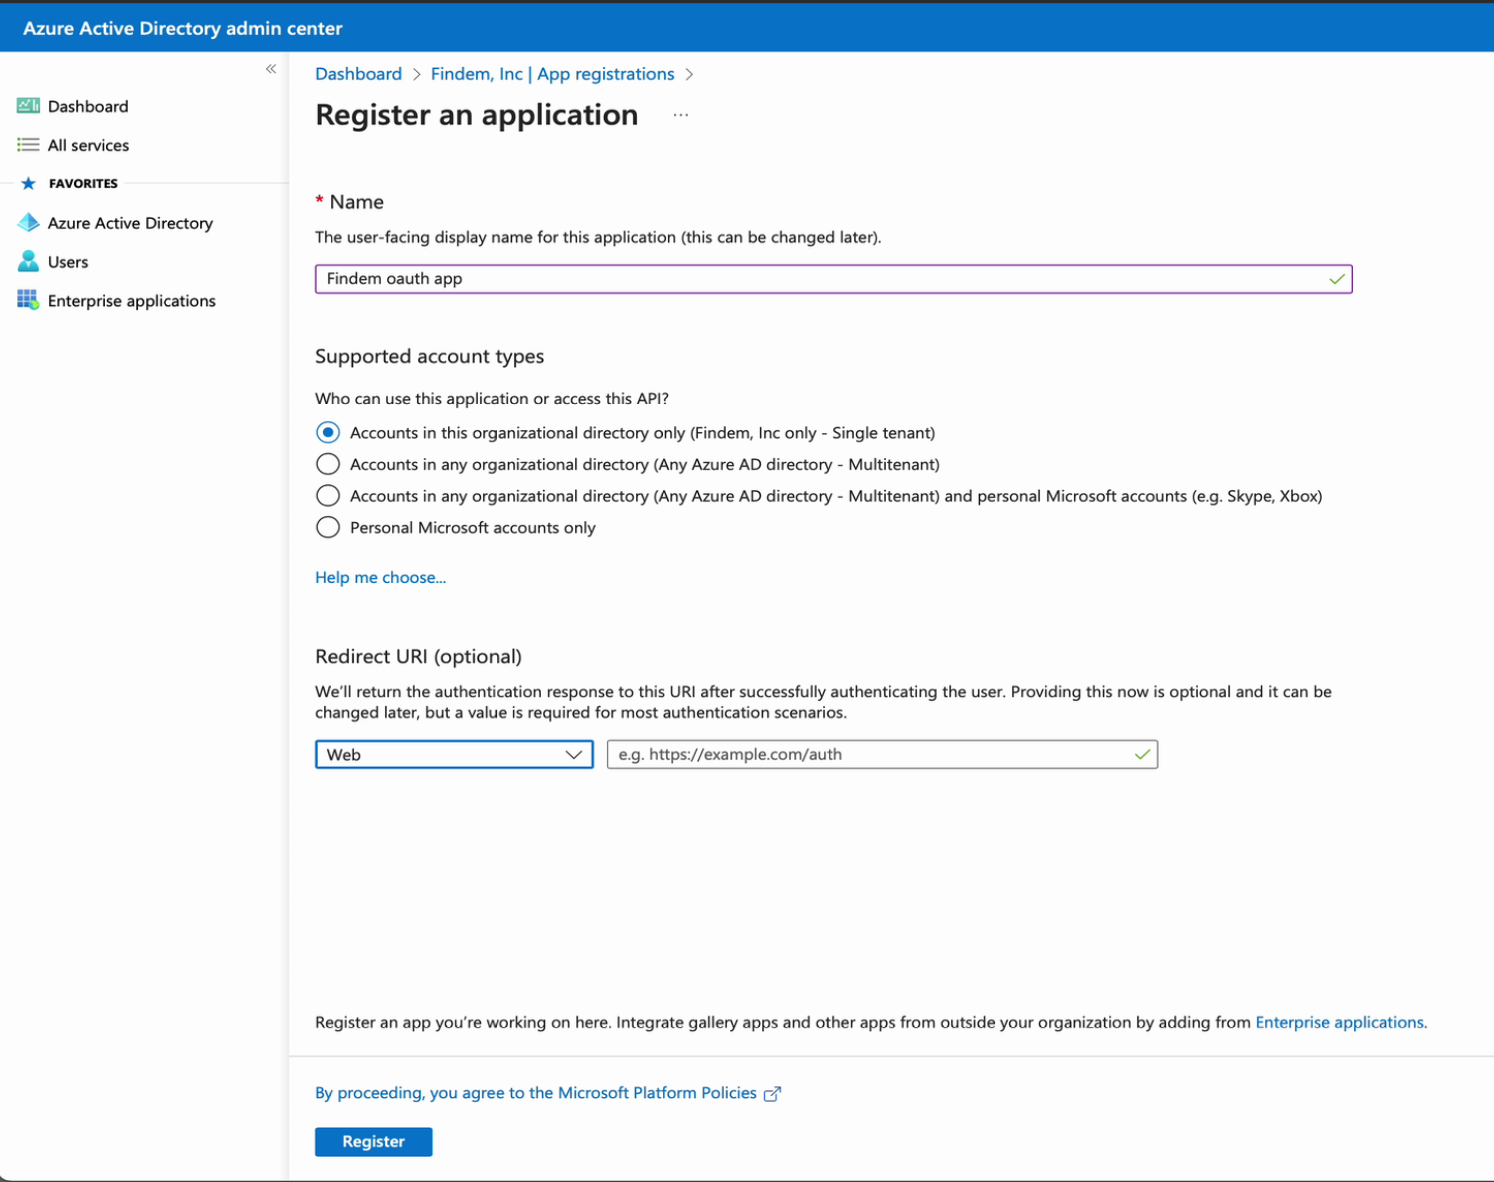
Task: Open Azure Active Directory diamond icon
Action: point(28,223)
